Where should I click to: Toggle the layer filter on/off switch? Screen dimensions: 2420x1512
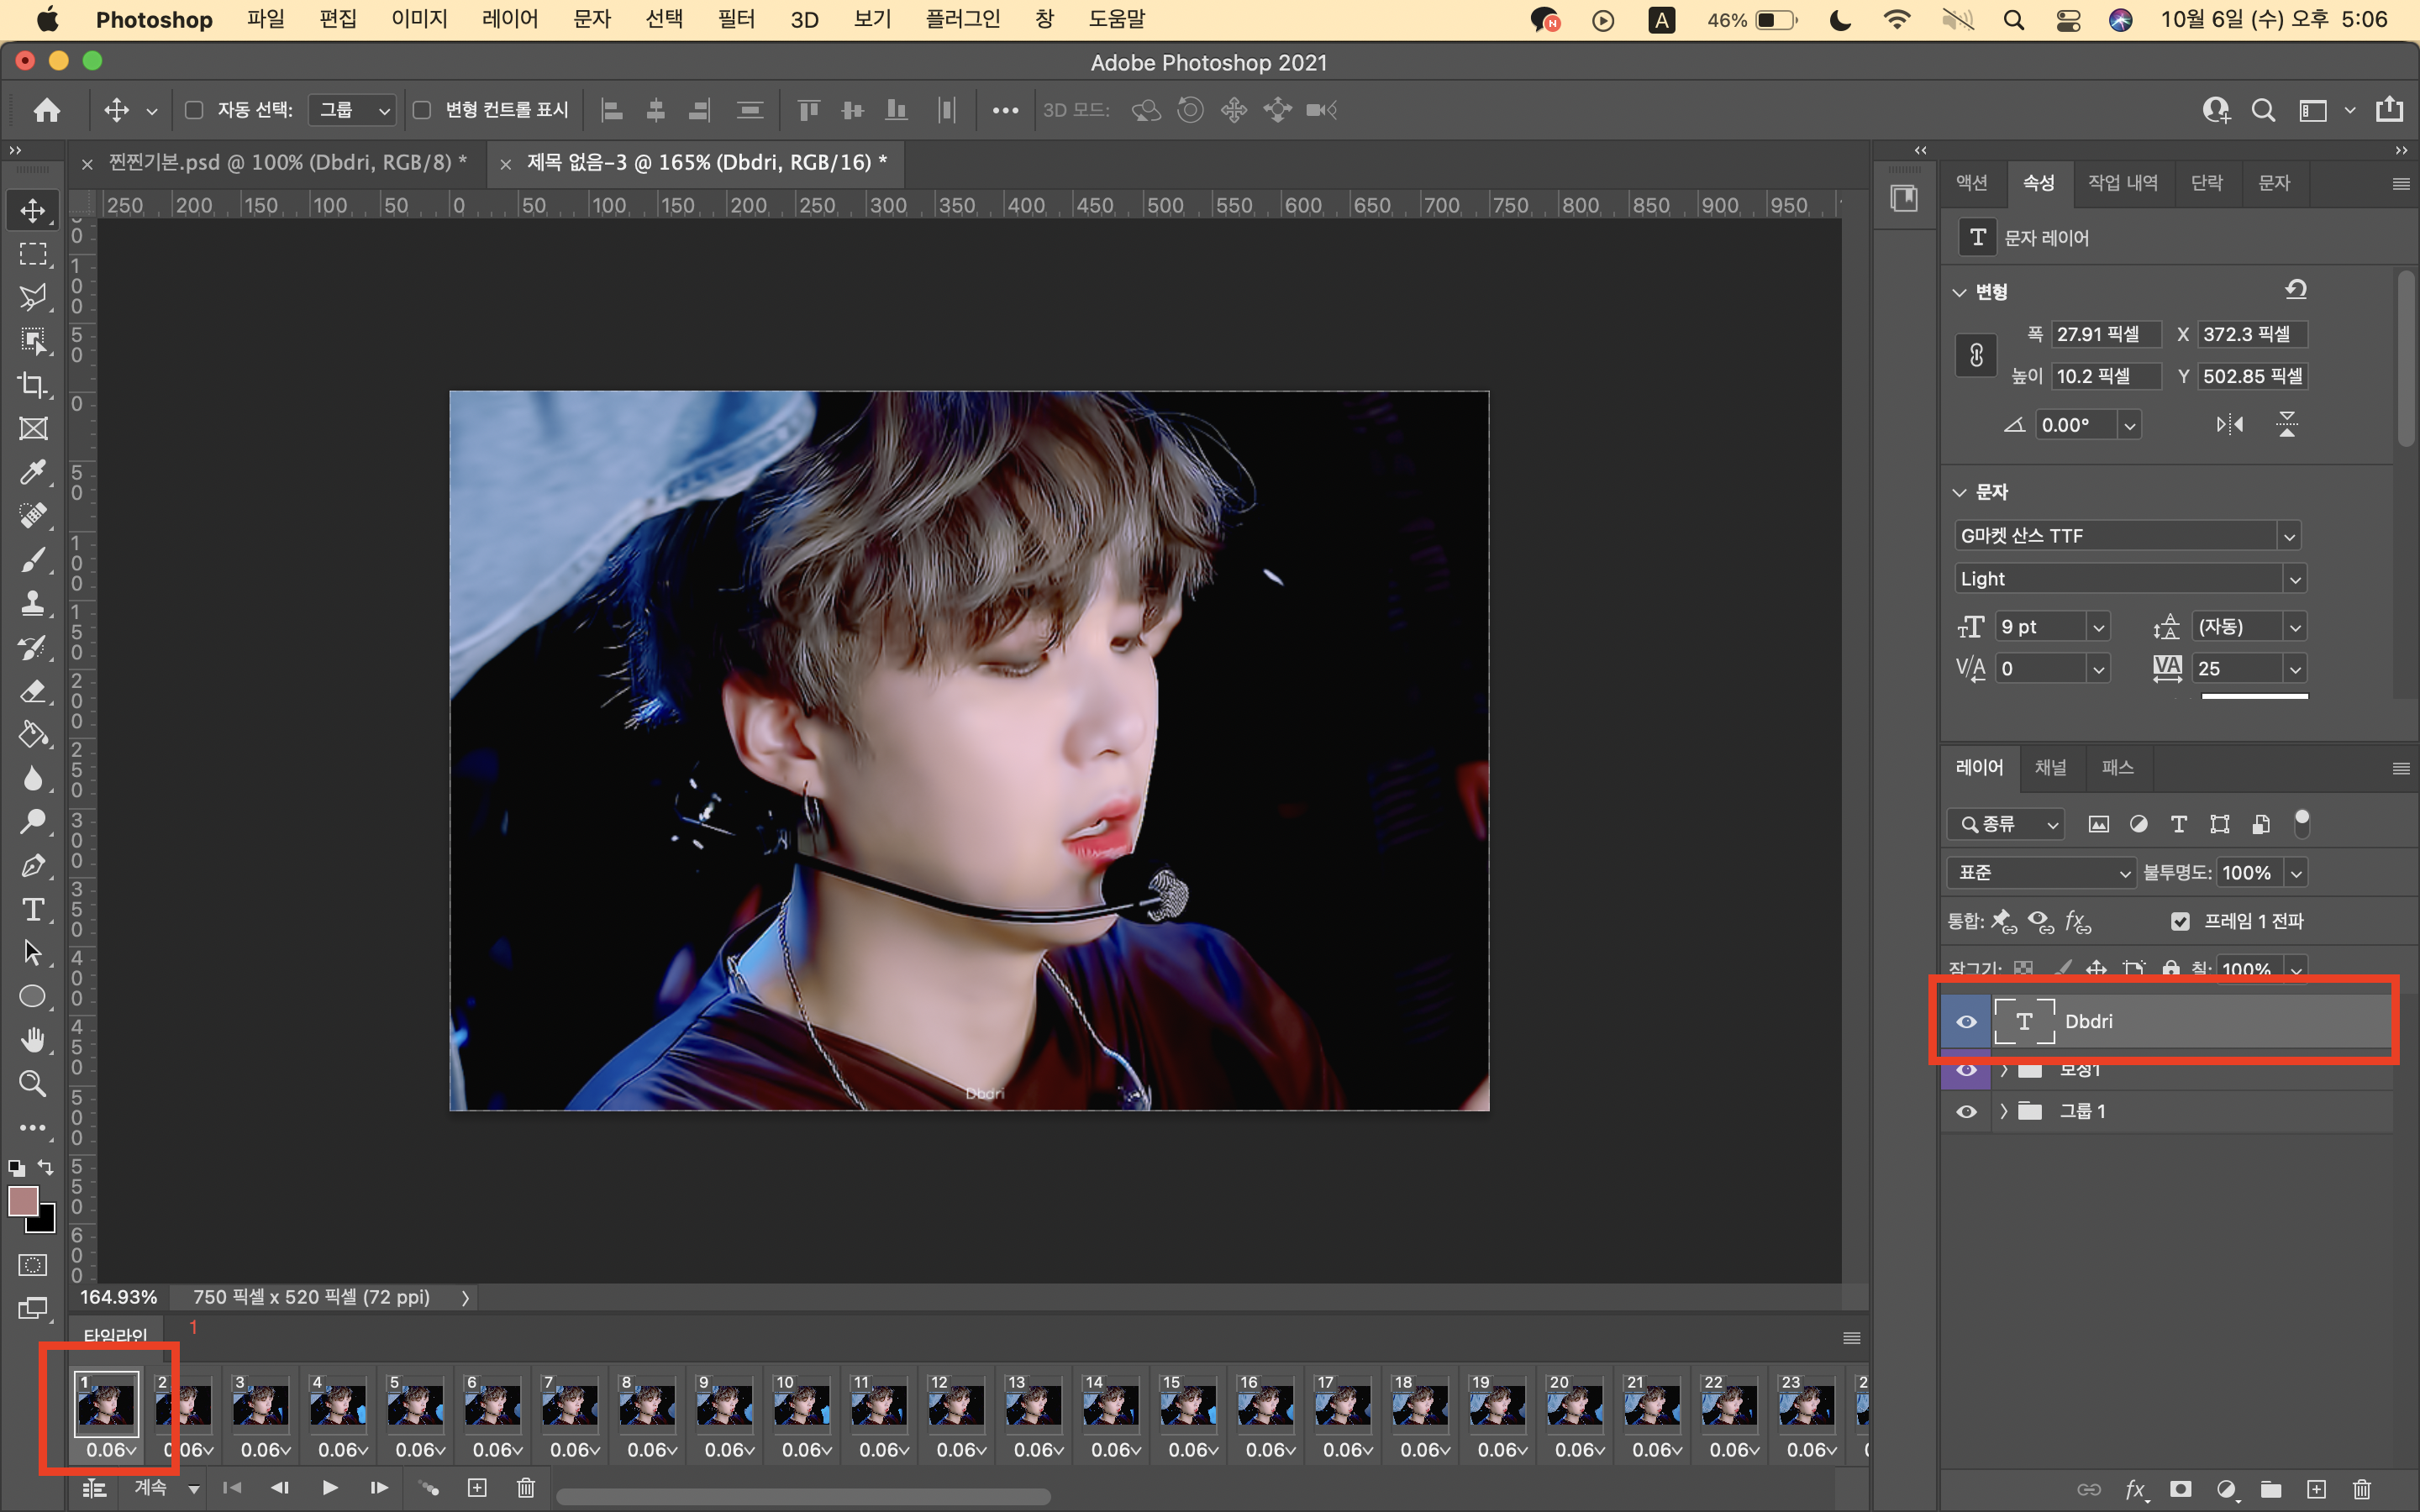click(x=2302, y=824)
